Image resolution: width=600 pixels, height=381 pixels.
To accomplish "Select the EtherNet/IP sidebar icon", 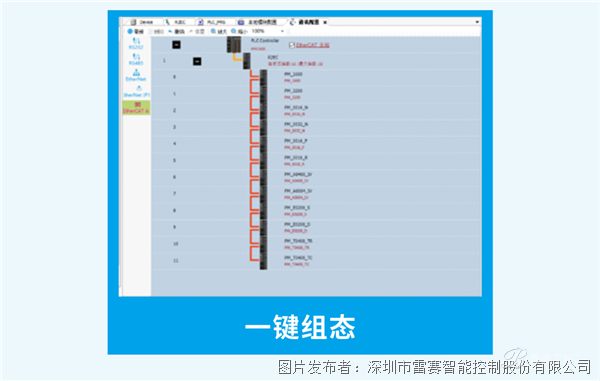I will point(137,91).
